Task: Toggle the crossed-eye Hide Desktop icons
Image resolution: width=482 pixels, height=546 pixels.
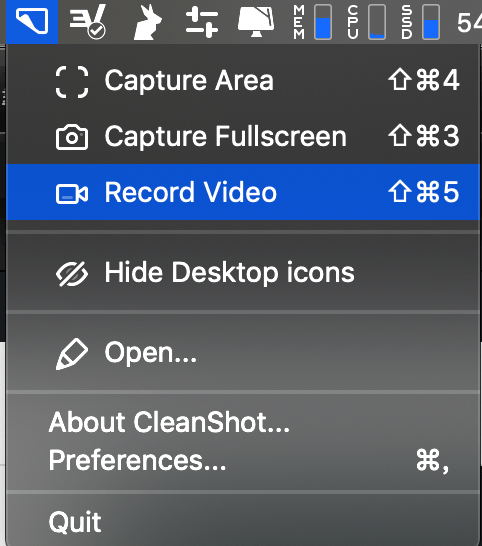Action: pos(72,274)
